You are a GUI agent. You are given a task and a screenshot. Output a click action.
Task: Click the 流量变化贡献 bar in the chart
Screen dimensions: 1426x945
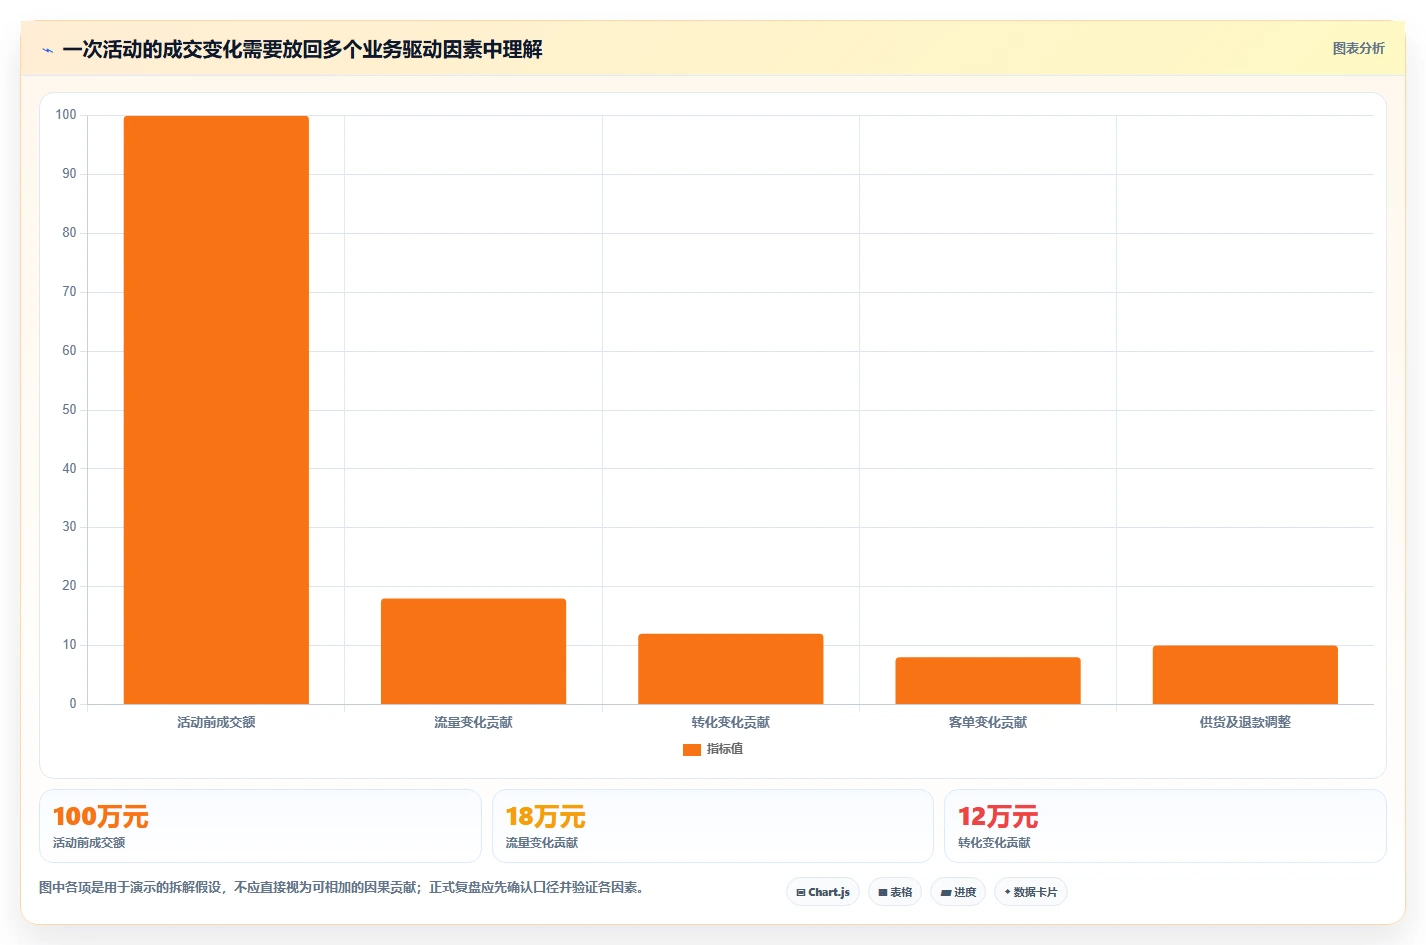click(x=473, y=651)
